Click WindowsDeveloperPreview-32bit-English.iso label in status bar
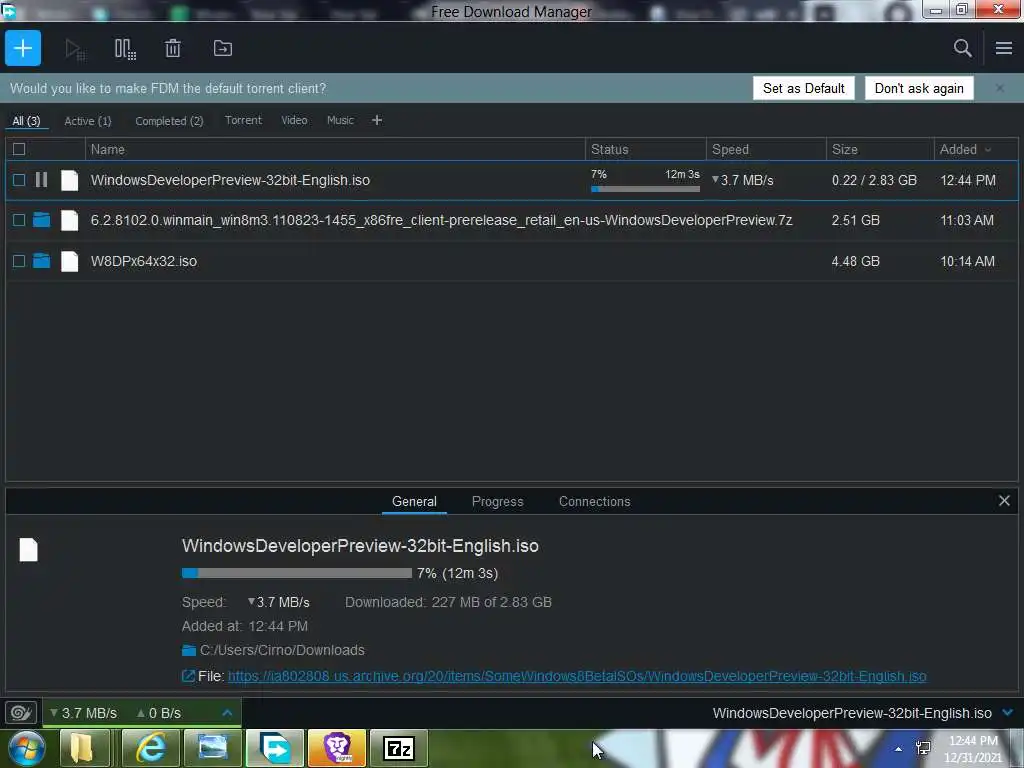The height and width of the screenshot is (768, 1024). 852,713
